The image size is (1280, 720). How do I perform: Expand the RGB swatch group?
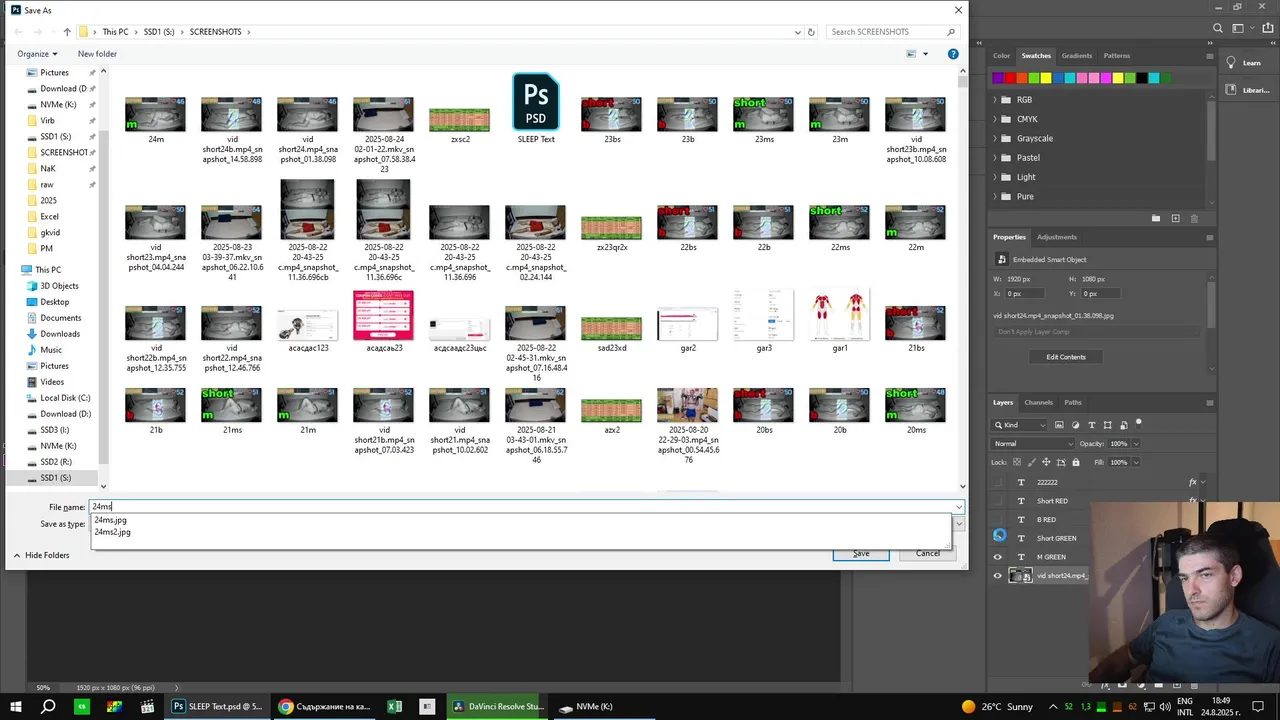[995, 100]
